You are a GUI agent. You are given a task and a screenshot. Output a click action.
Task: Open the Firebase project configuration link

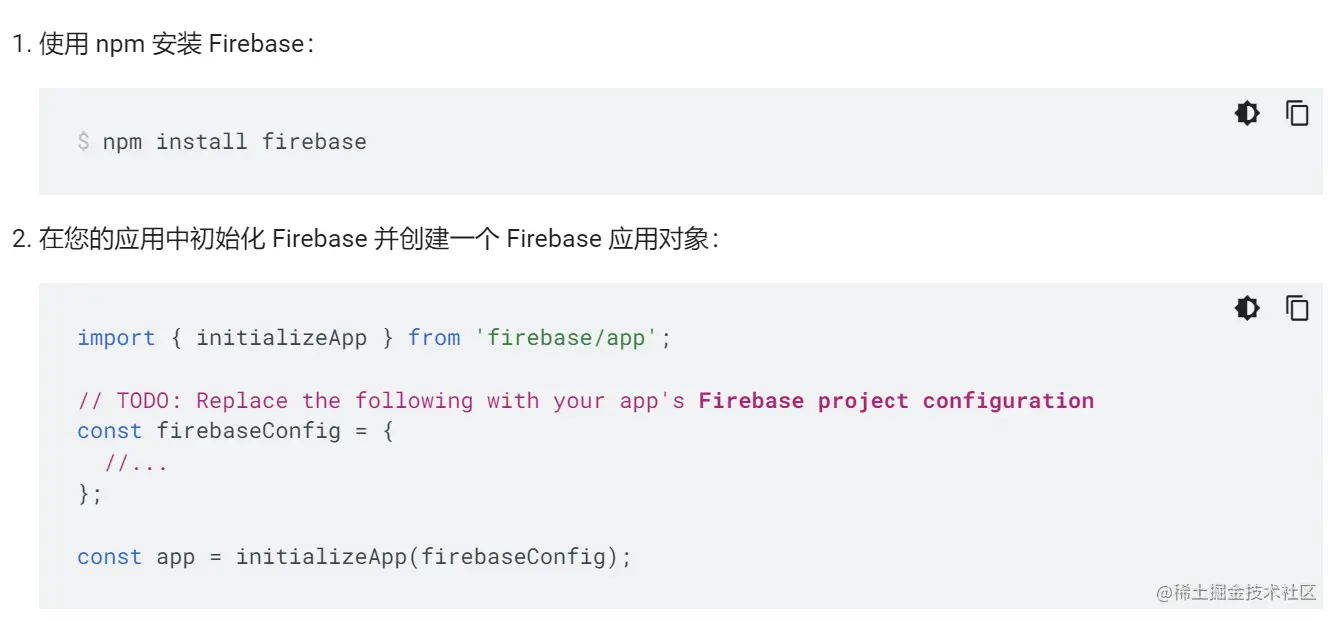tap(896, 401)
